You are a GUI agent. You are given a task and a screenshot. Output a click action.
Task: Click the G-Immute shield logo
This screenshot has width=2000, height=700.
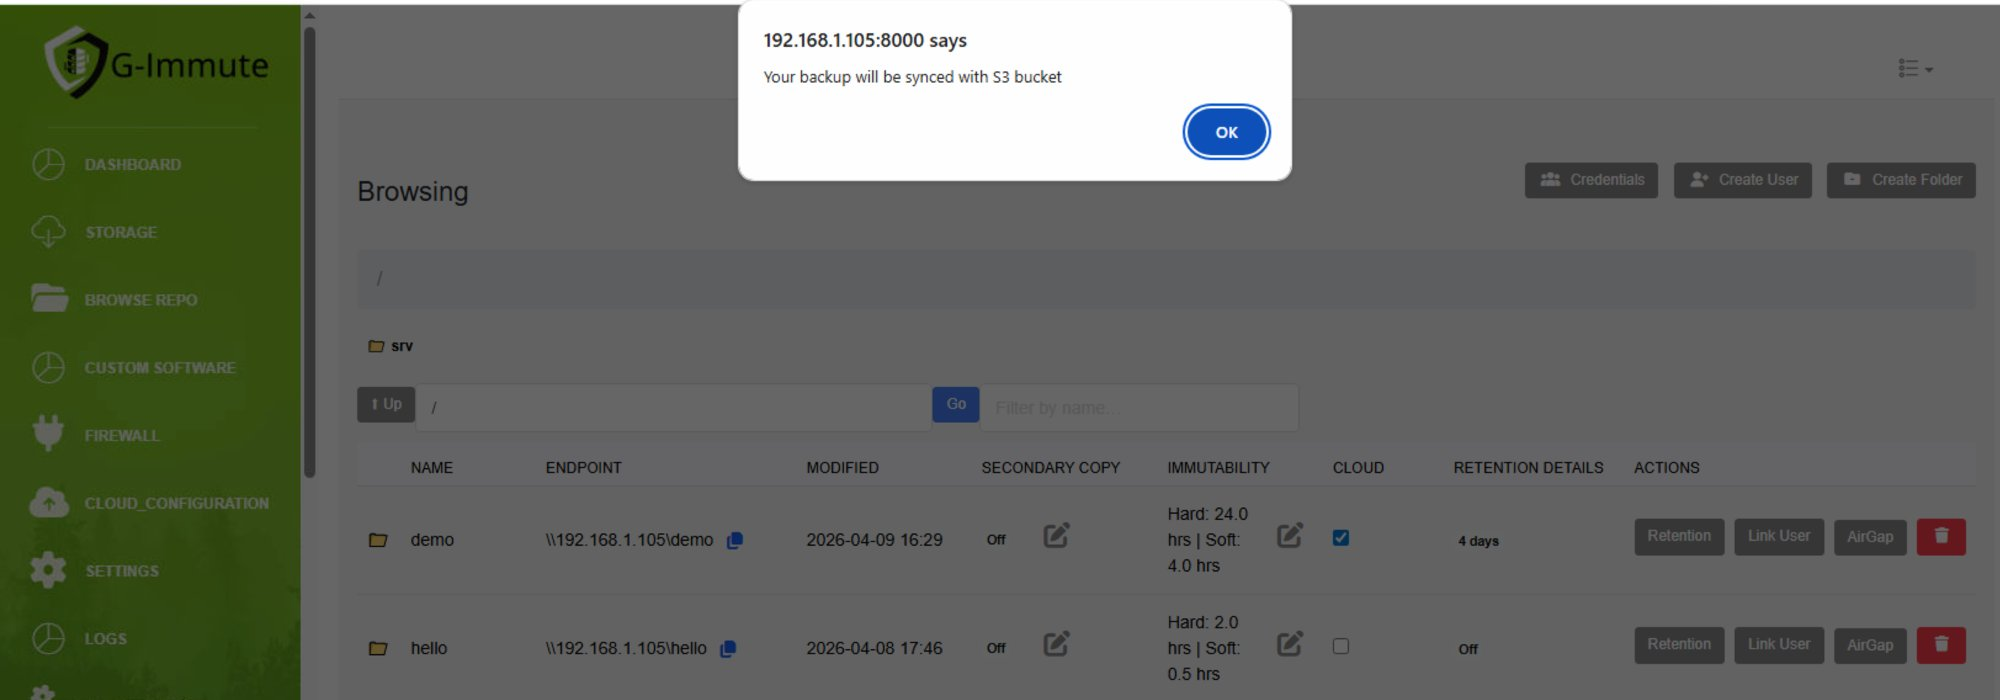[76, 62]
